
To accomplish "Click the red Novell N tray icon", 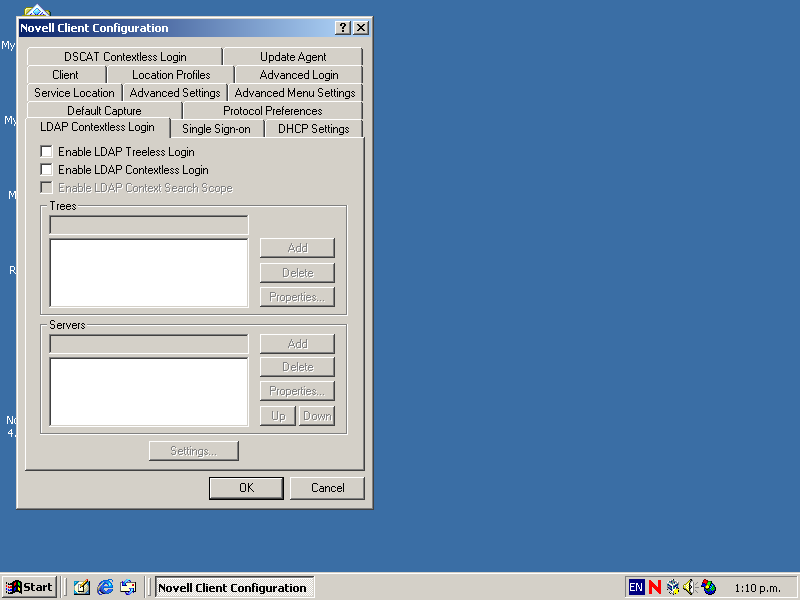I will click(x=655, y=587).
